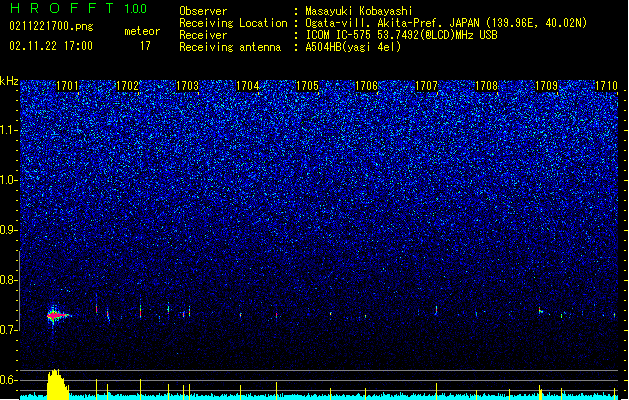Select the A504HB(yagi 4el) antenna text
Viewport: 629px width, 400px height.
(353, 47)
